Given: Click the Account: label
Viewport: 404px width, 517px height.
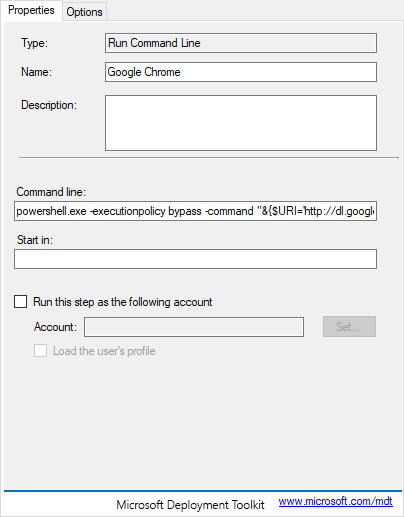Looking at the screenshot, I should [x=55, y=327].
